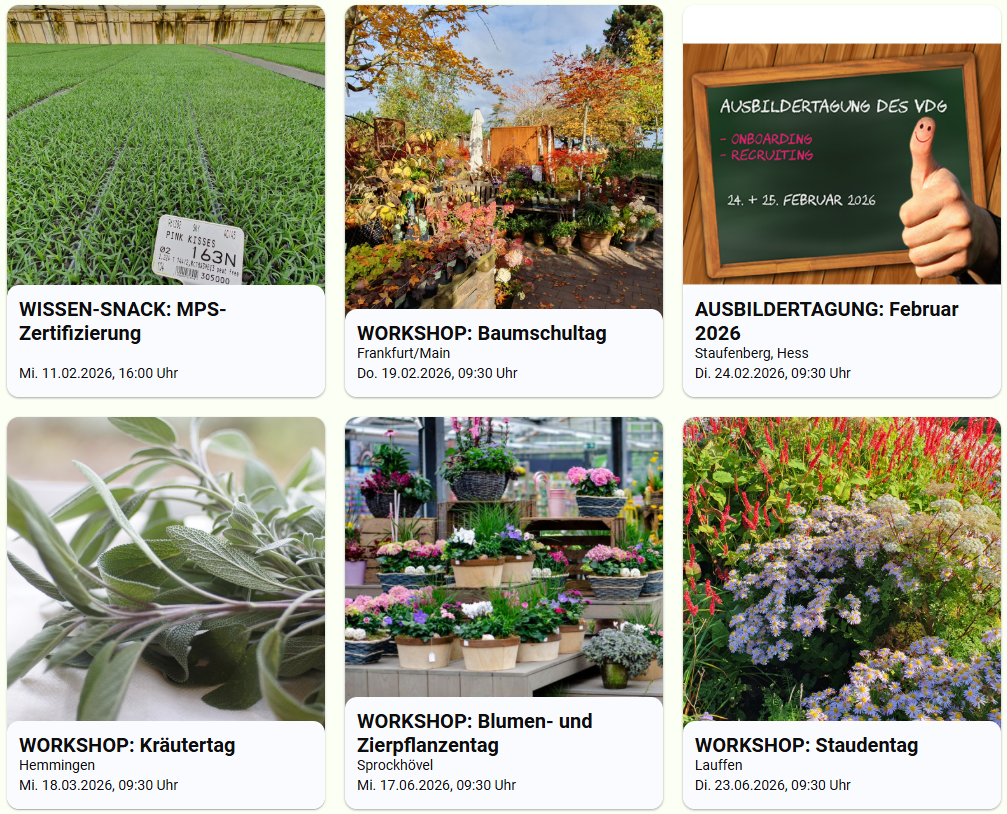Click the chalkboard Ausbildertagung image
The height and width of the screenshot is (814, 1007).
(841, 164)
